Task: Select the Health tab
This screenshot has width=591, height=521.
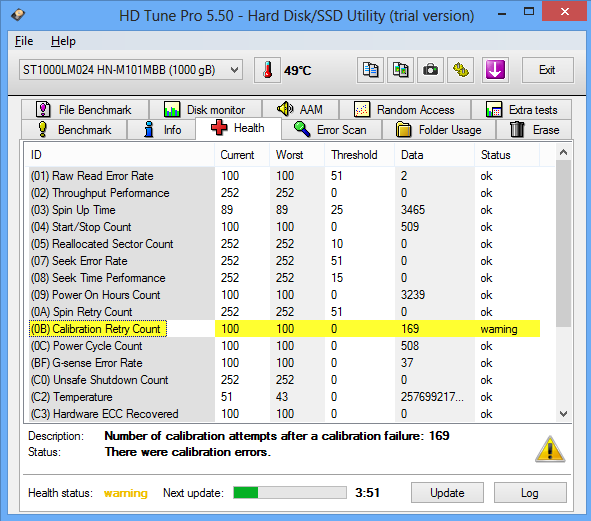Action: coord(238,128)
